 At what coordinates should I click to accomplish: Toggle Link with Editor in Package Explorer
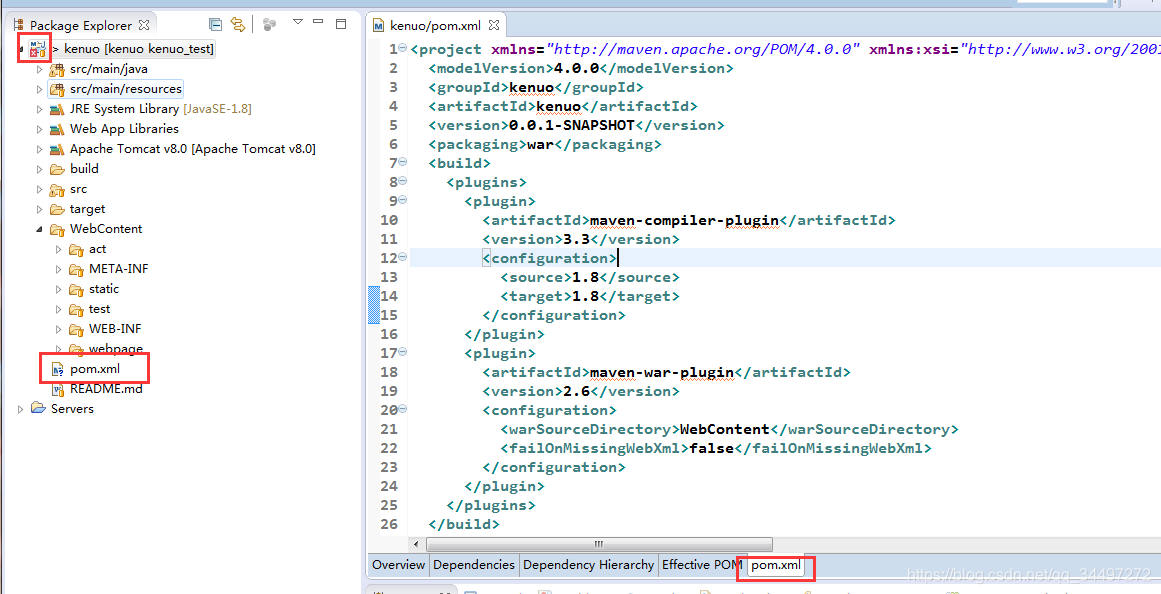(238, 24)
